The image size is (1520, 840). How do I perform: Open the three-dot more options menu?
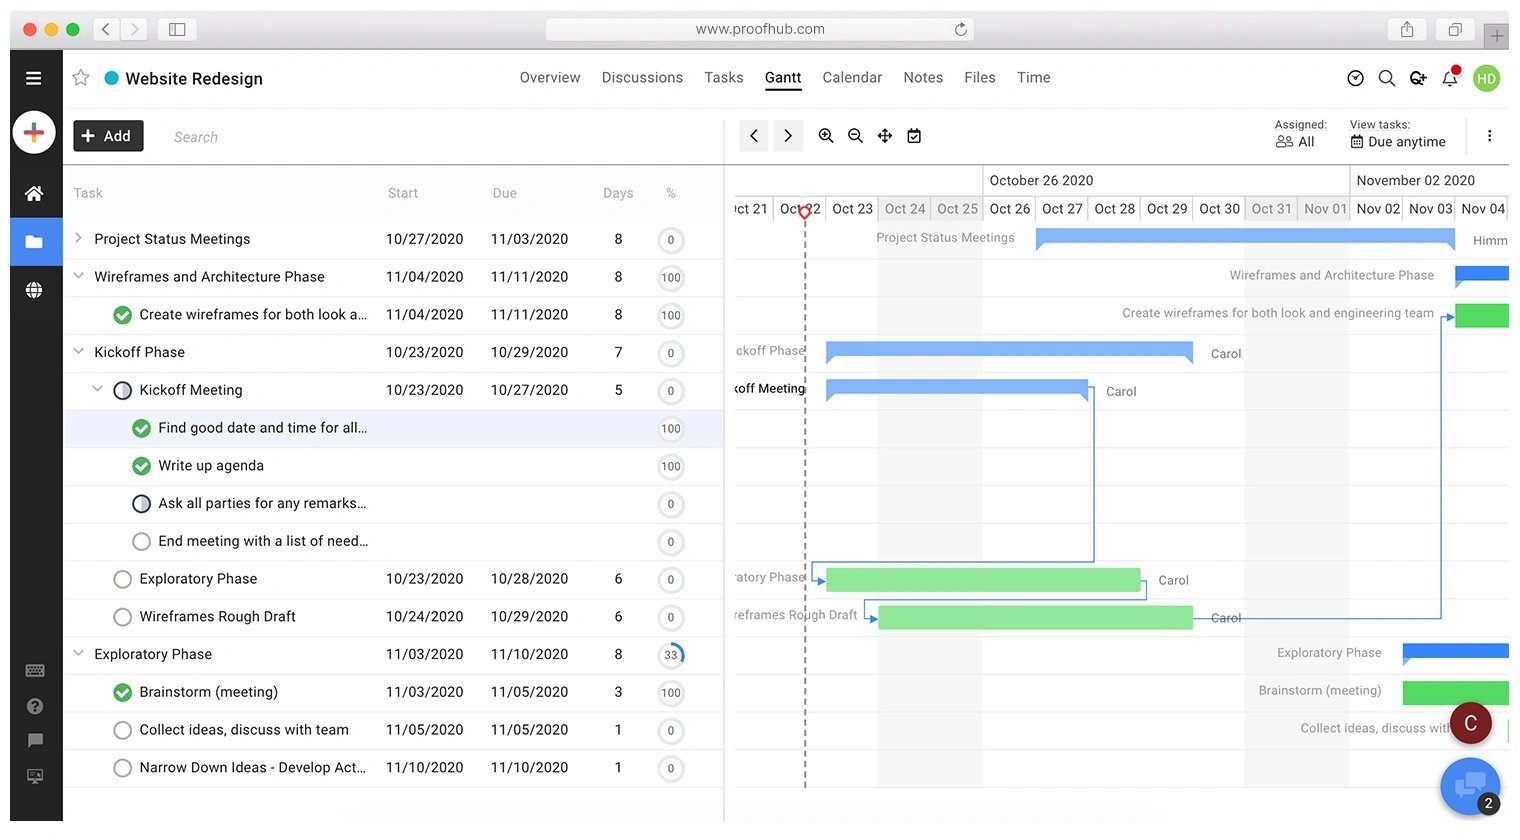coord(1489,136)
